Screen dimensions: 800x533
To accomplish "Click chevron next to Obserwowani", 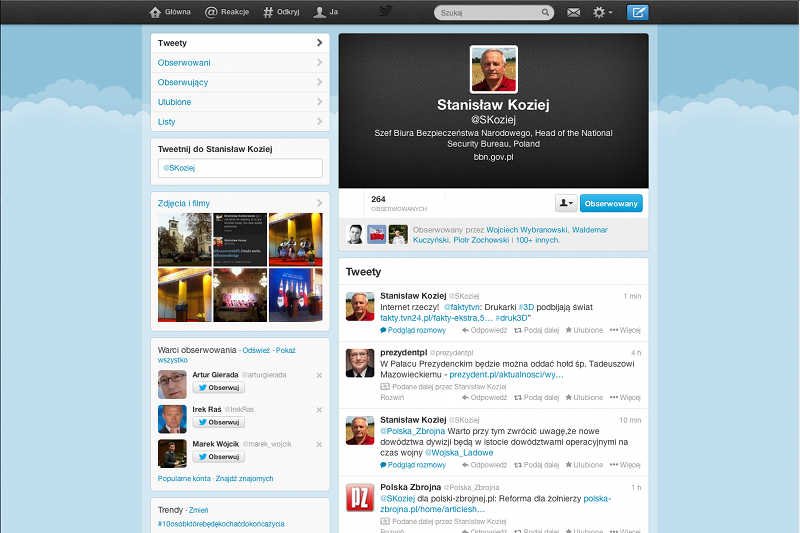I will pyautogui.click(x=319, y=62).
